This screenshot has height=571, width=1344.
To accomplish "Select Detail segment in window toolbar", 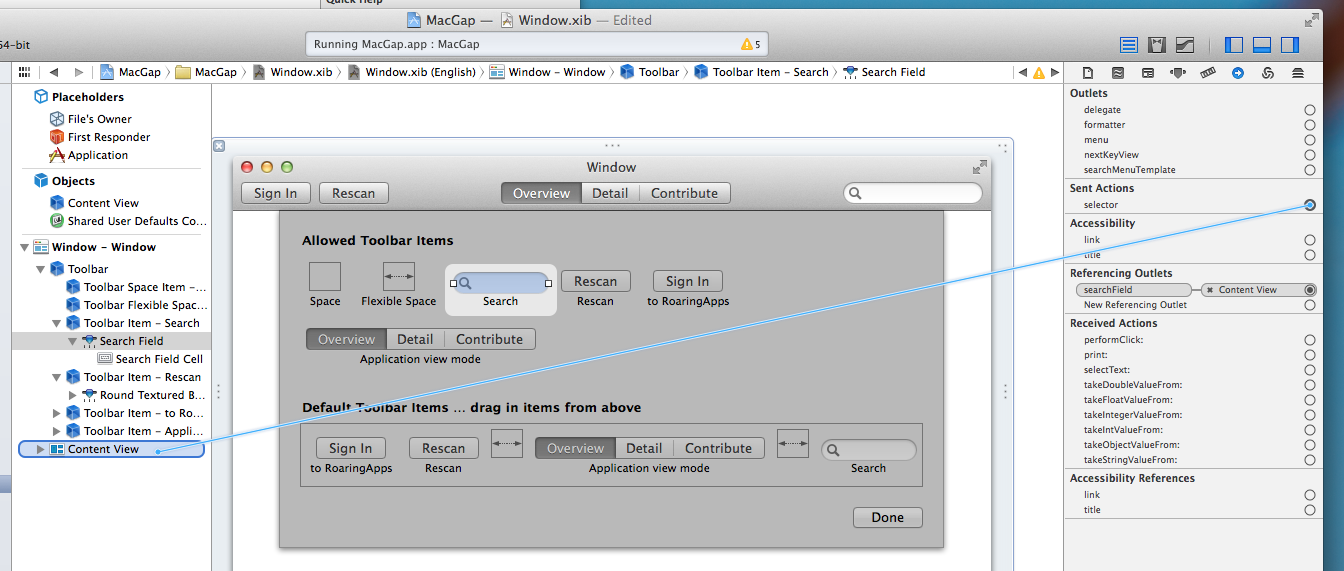I will click(610, 193).
